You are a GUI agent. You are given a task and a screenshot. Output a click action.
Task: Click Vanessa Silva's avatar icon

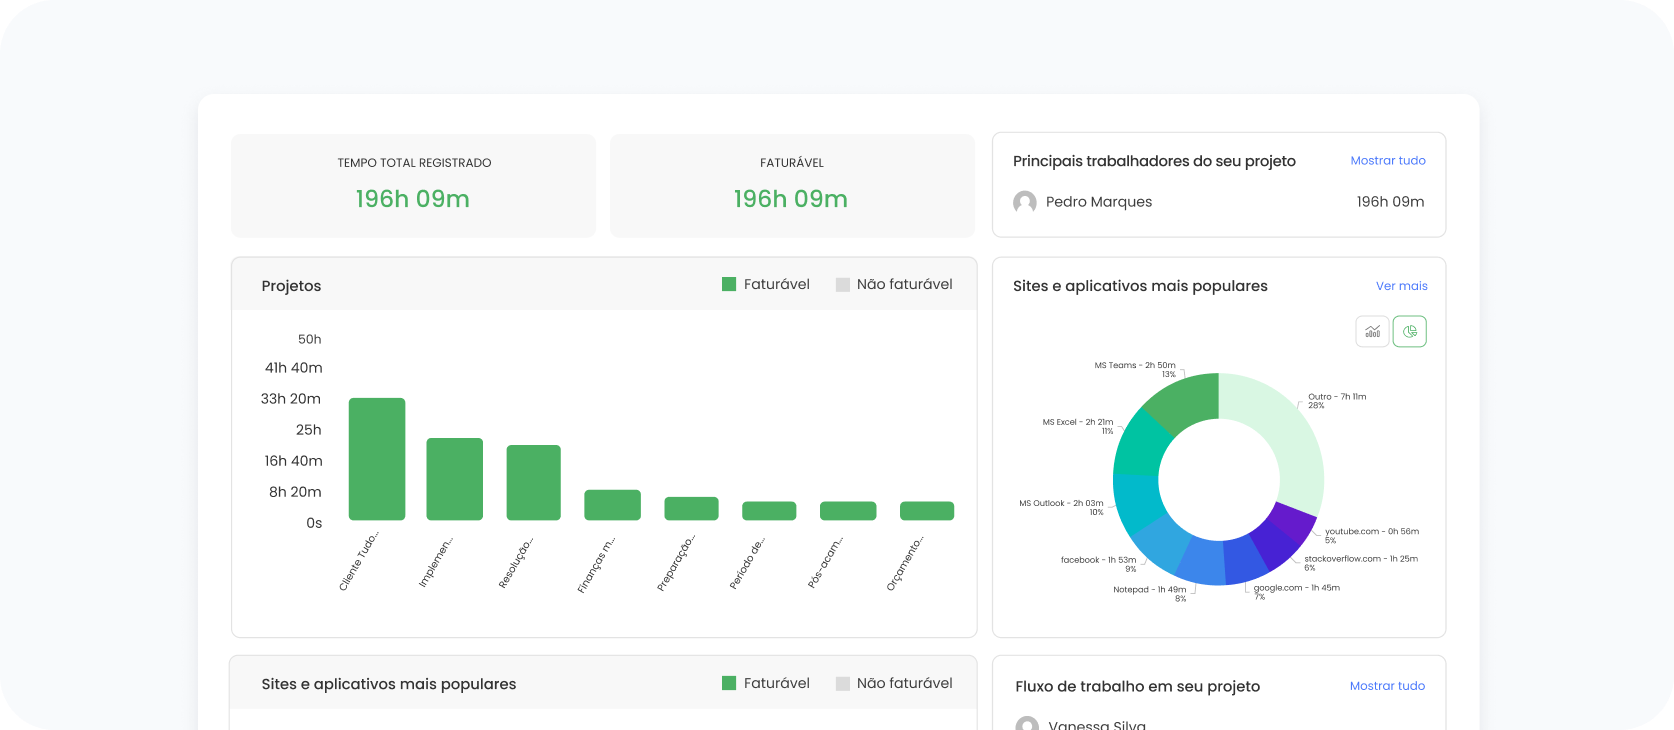[x=1027, y=724]
